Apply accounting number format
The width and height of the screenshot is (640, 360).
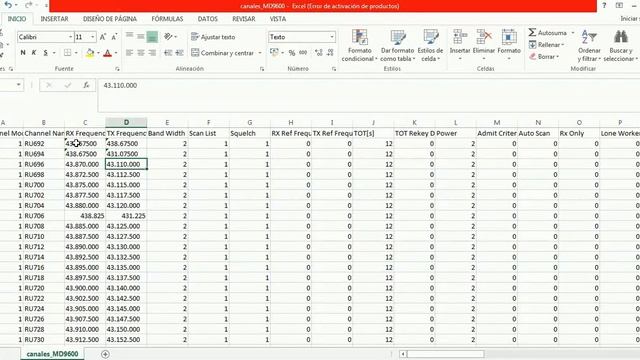pyautogui.click(x=274, y=53)
